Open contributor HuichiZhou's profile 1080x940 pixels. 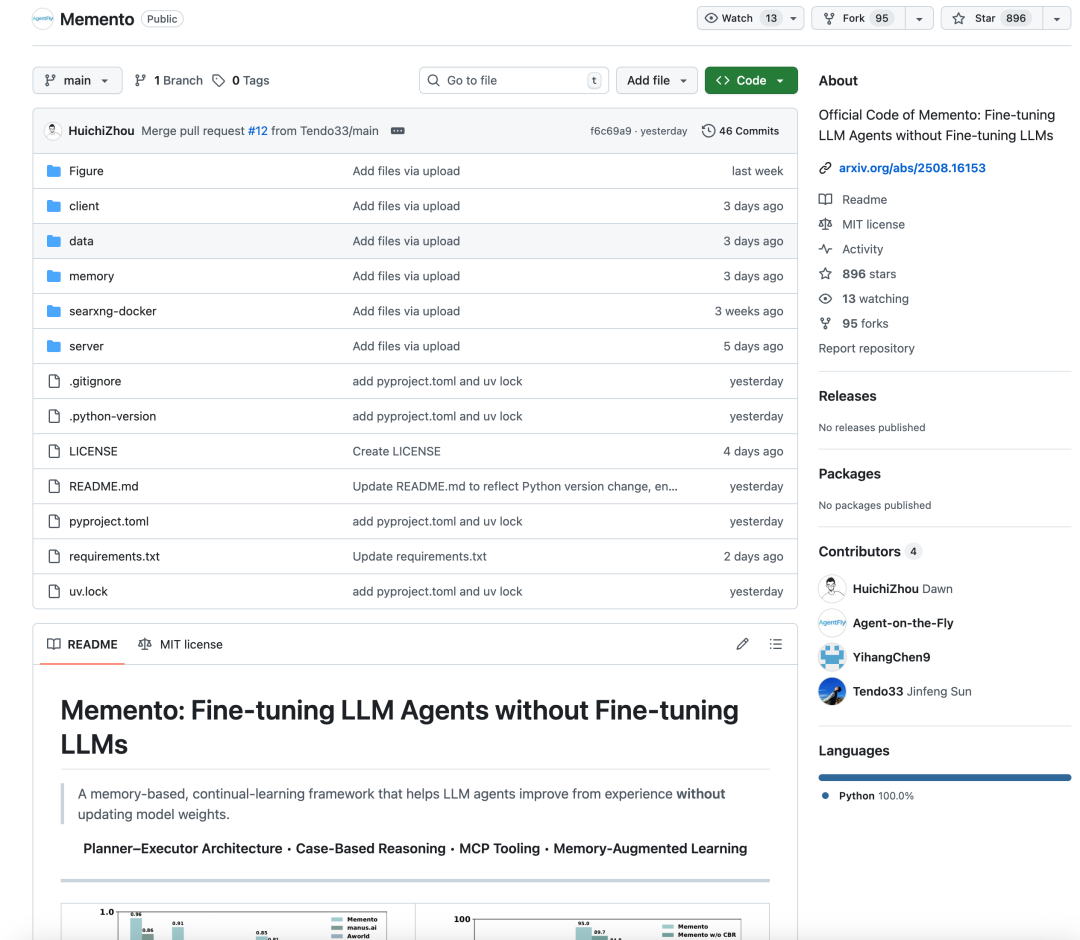coord(886,589)
